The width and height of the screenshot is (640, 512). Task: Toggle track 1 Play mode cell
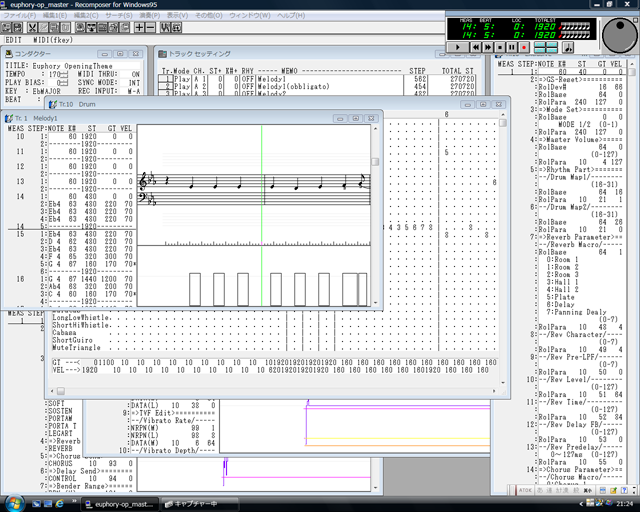tap(182, 79)
